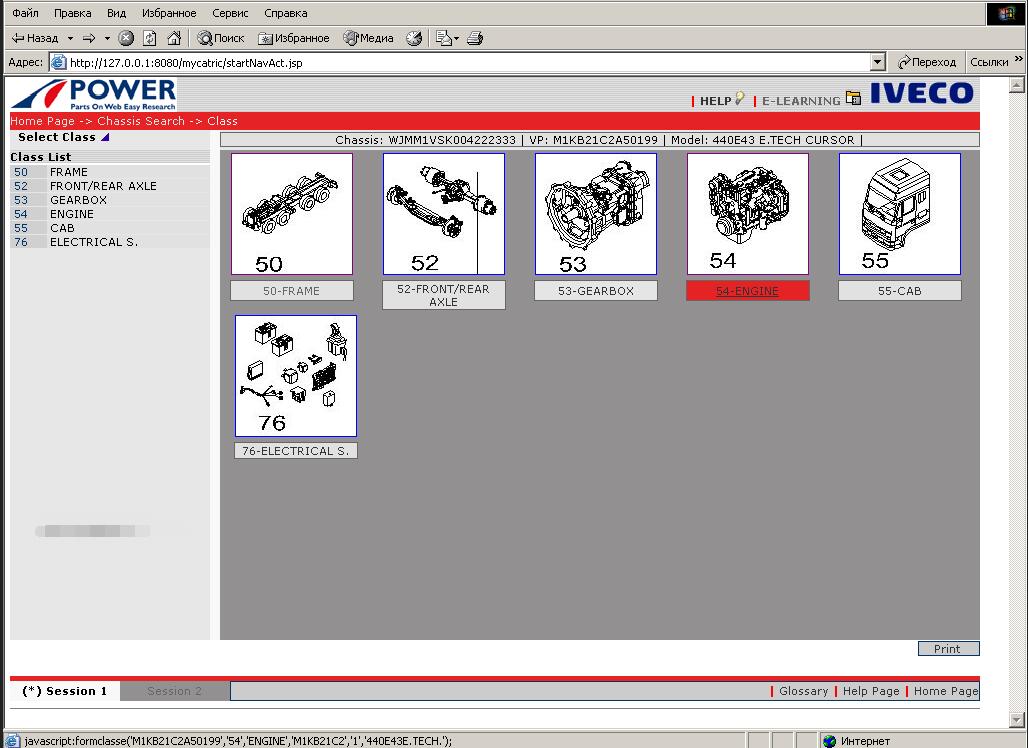Click the Переход go button

[x=927, y=62]
